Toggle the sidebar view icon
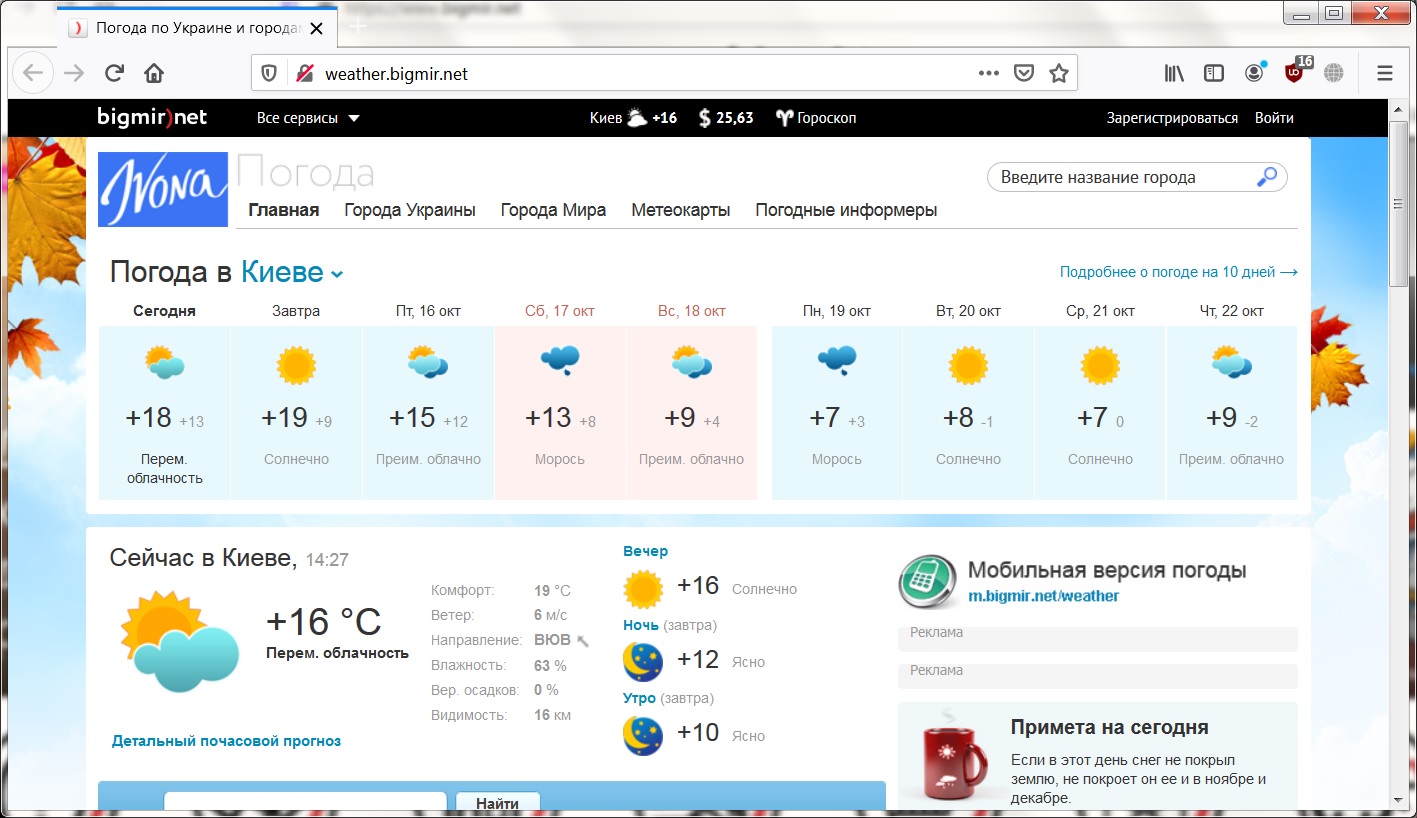The height and width of the screenshot is (818, 1417). coord(1213,73)
